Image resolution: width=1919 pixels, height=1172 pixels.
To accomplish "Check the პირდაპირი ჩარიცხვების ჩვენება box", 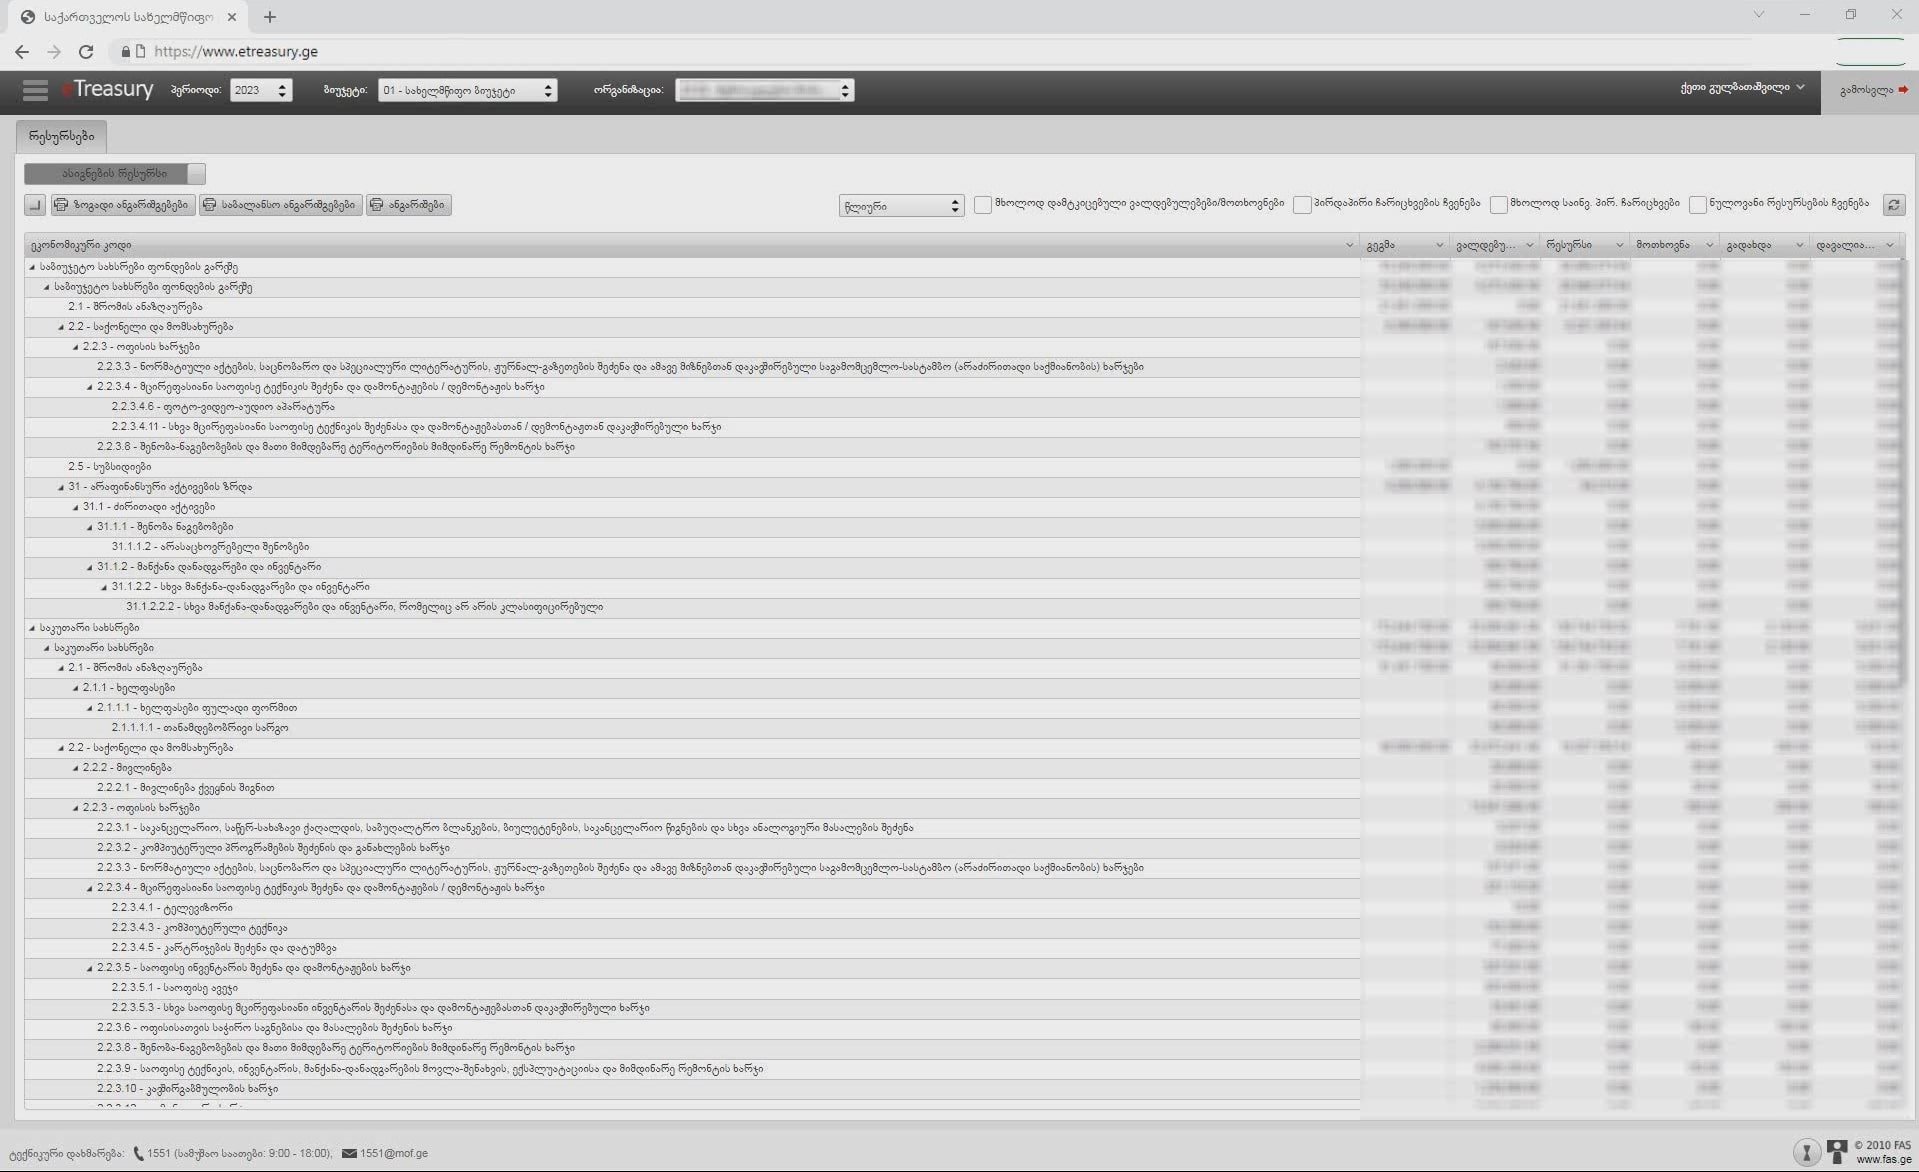I will pyautogui.click(x=1302, y=205).
